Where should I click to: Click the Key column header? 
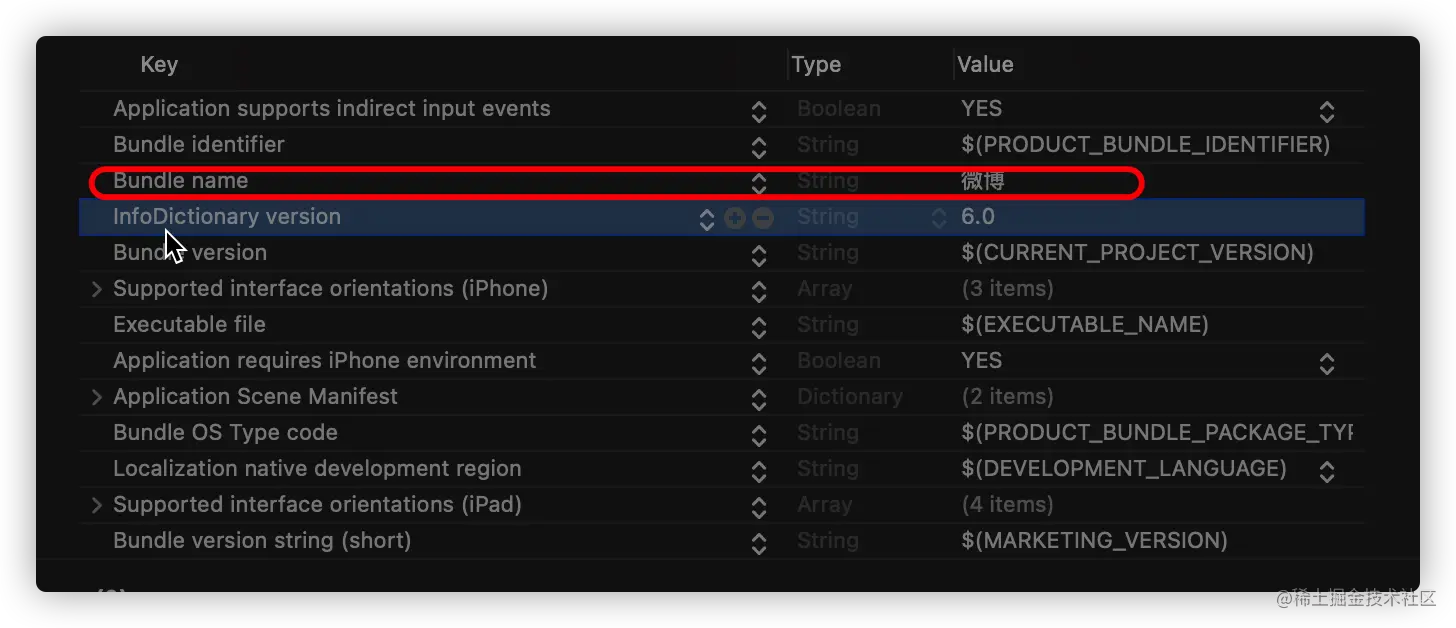click(x=159, y=65)
